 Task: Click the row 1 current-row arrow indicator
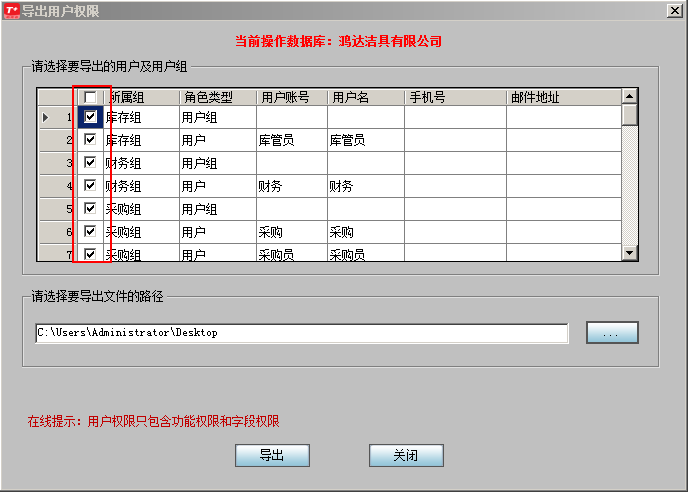(x=45, y=117)
